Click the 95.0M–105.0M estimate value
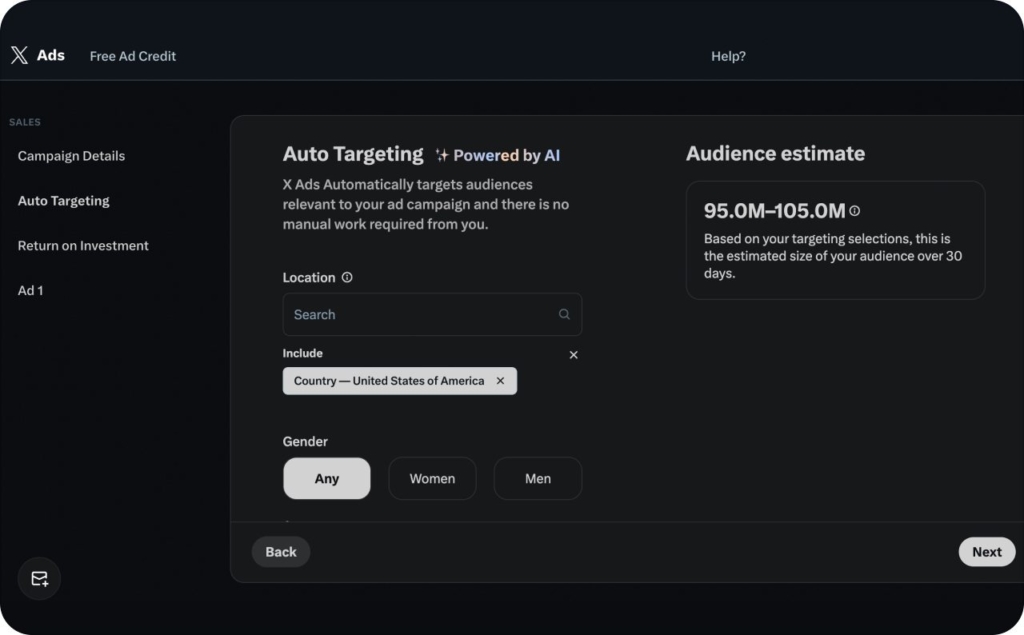The height and width of the screenshot is (635, 1024). point(775,211)
